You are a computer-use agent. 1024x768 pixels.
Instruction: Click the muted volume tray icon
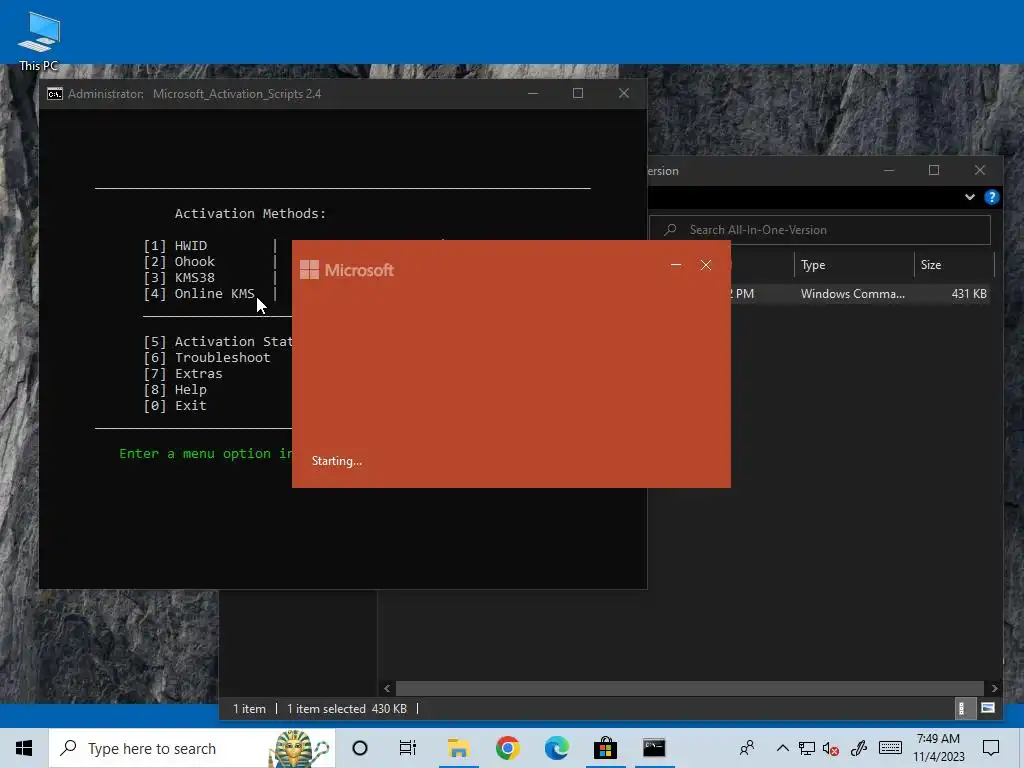click(x=831, y=748)
